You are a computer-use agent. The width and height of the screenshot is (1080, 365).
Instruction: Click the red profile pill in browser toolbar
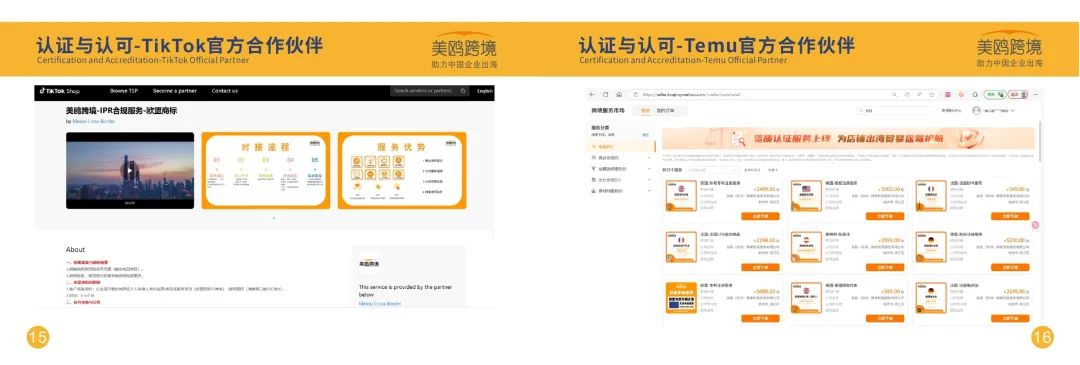click(x=1019, y=94)
